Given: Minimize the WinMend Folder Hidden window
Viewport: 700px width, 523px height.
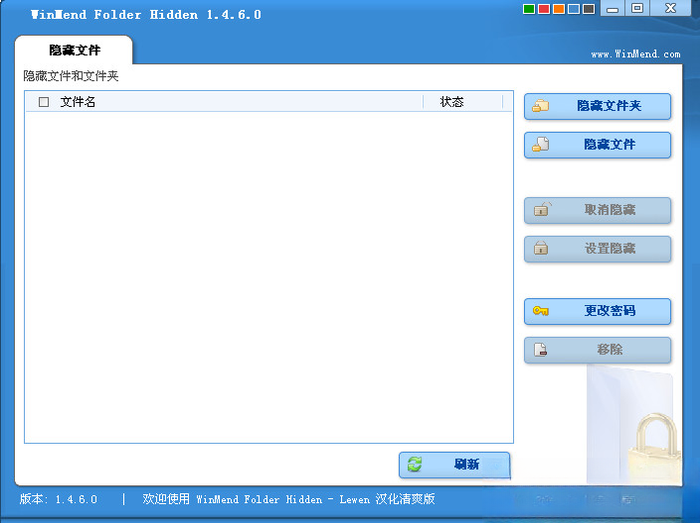Looking at the screenshot, I should tap(613, 8).
